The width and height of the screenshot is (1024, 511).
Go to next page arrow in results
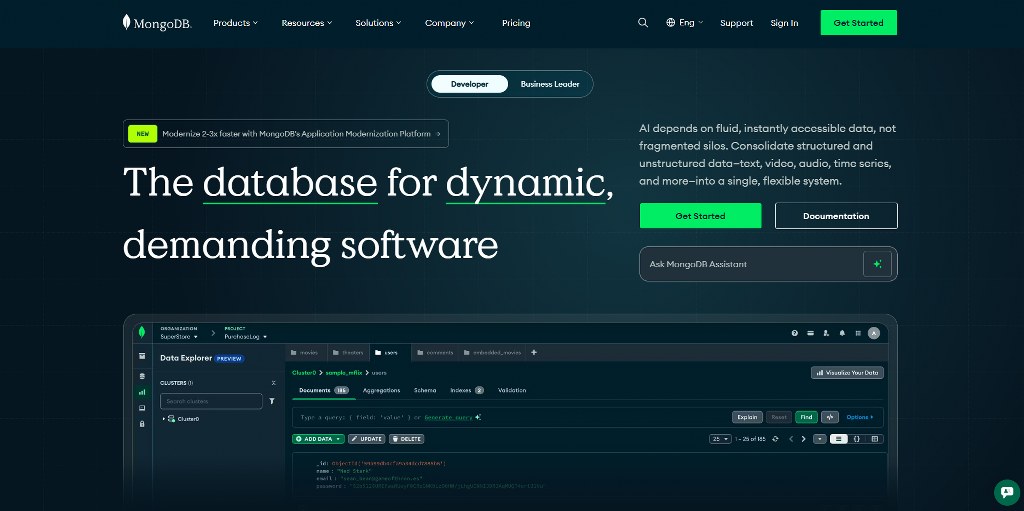pos(803,439)
